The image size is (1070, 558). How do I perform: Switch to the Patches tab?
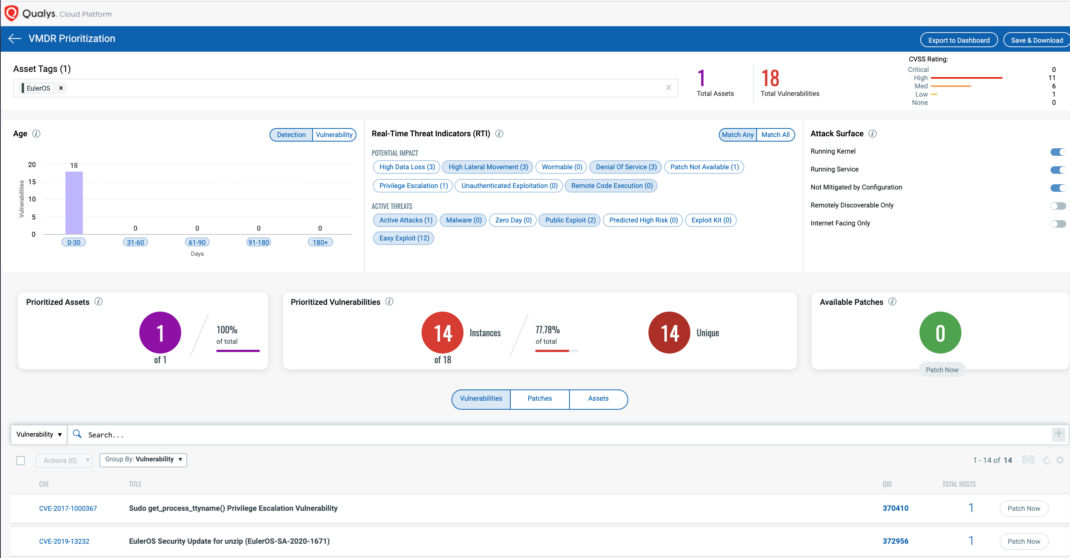(x=539, y=399)
